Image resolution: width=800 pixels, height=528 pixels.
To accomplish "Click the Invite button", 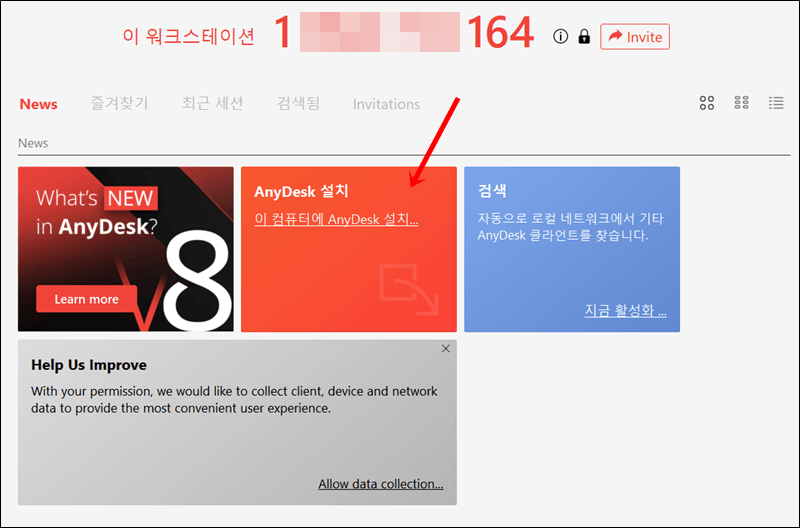I will pyautogui.click(x=635, y=37).
